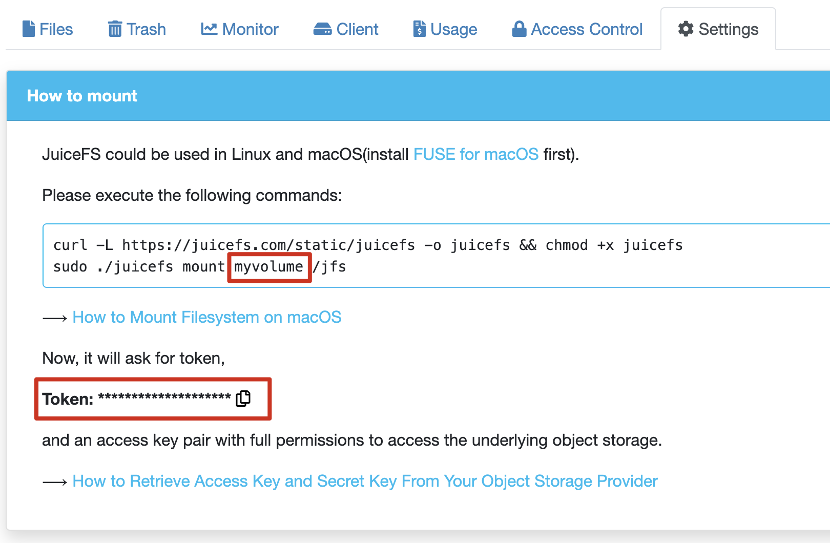830x544 pixels.
Task: Click the Files document icon
Action: (29, 29)
